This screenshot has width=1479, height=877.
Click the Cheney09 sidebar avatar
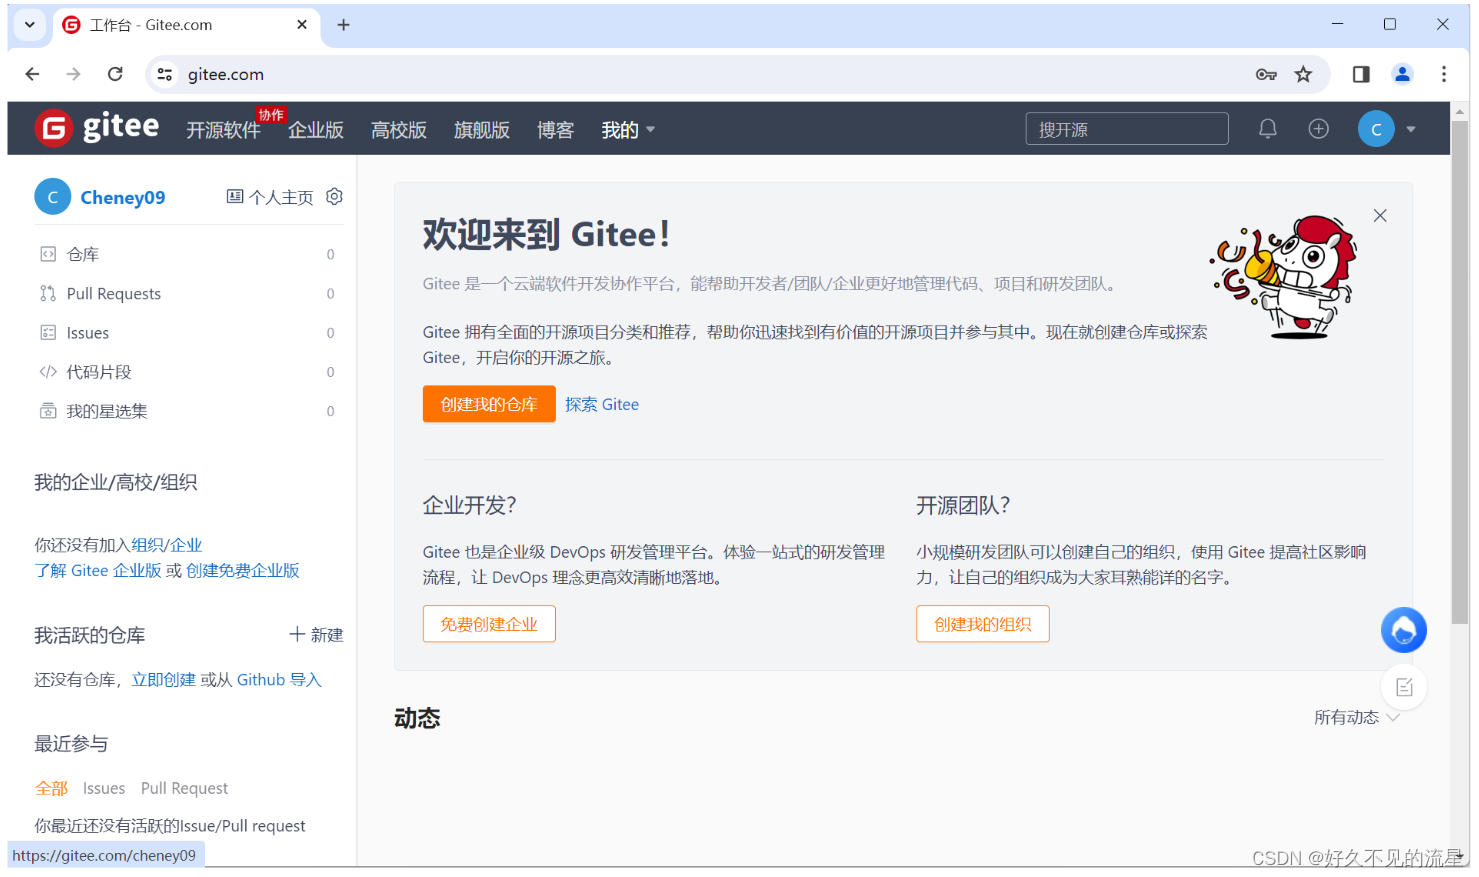[x=53, y=197]
